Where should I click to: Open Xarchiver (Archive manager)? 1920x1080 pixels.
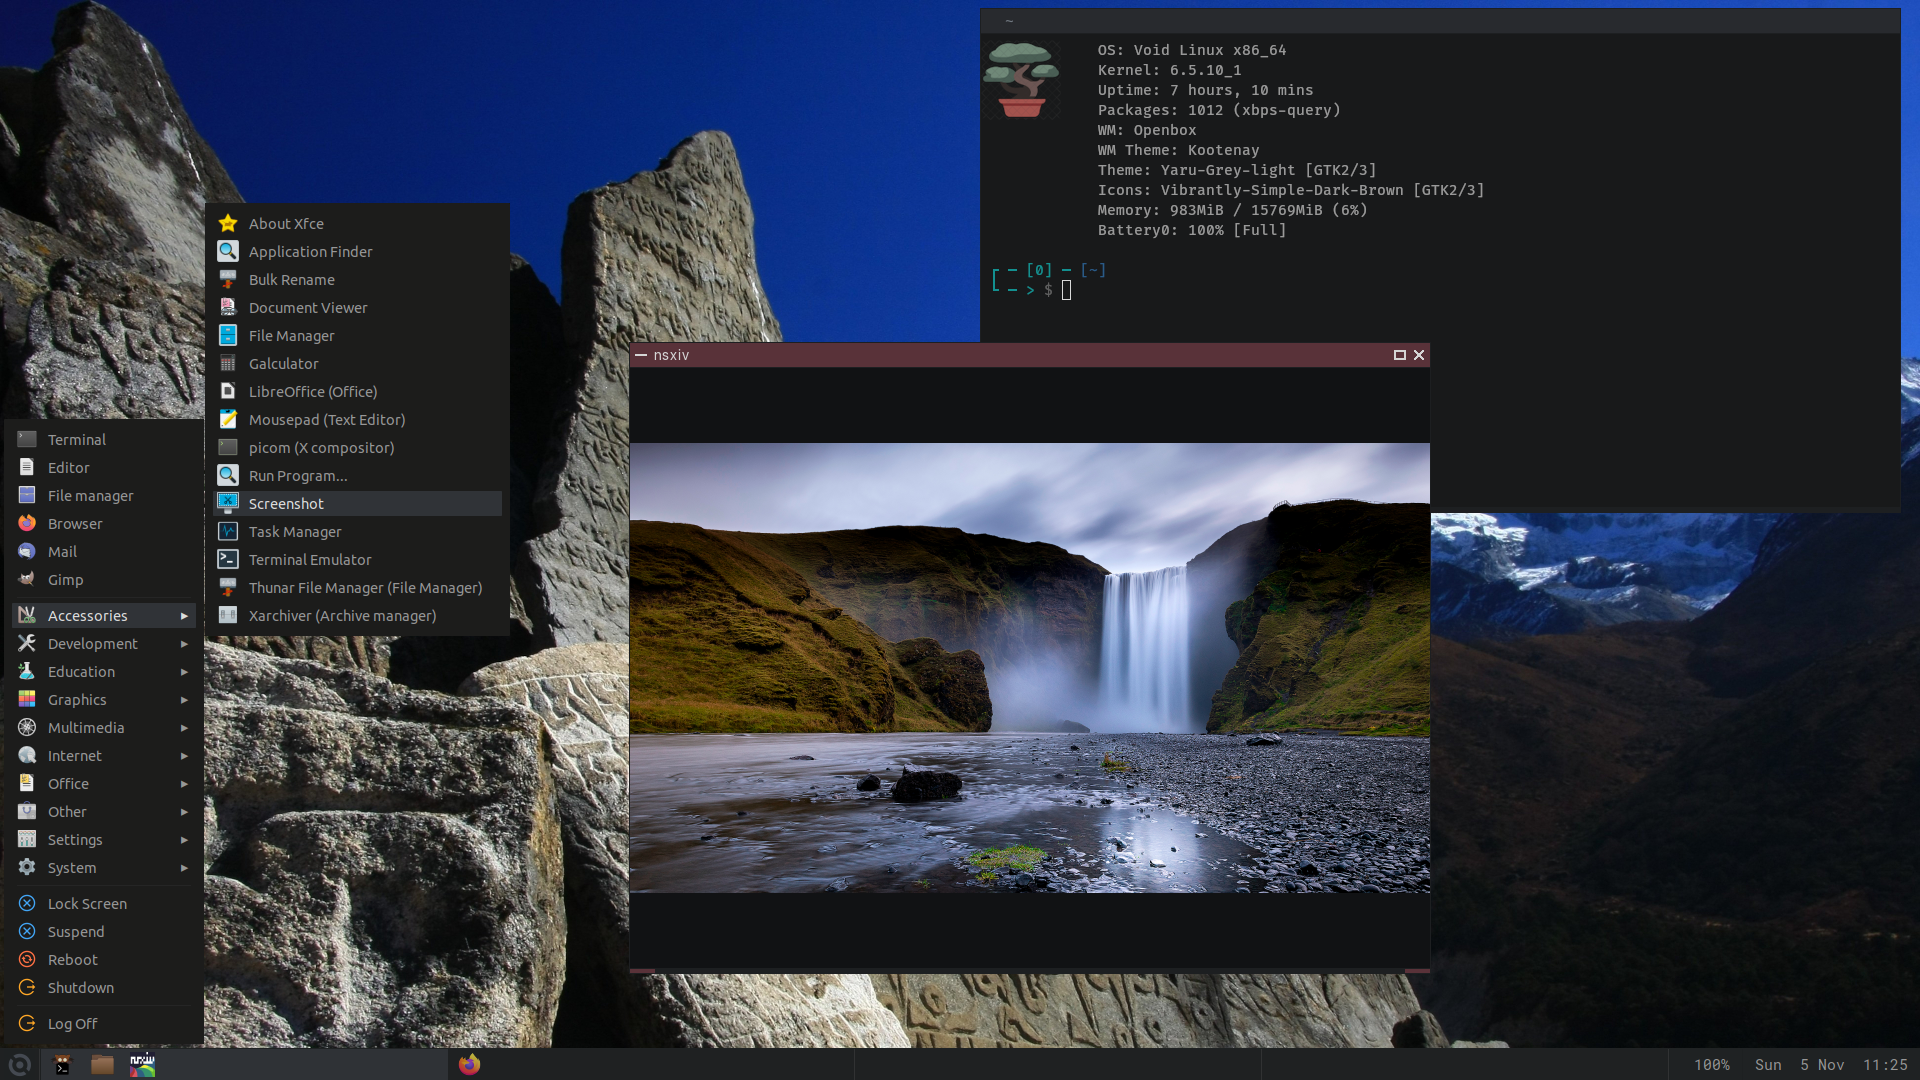(358, 616)
